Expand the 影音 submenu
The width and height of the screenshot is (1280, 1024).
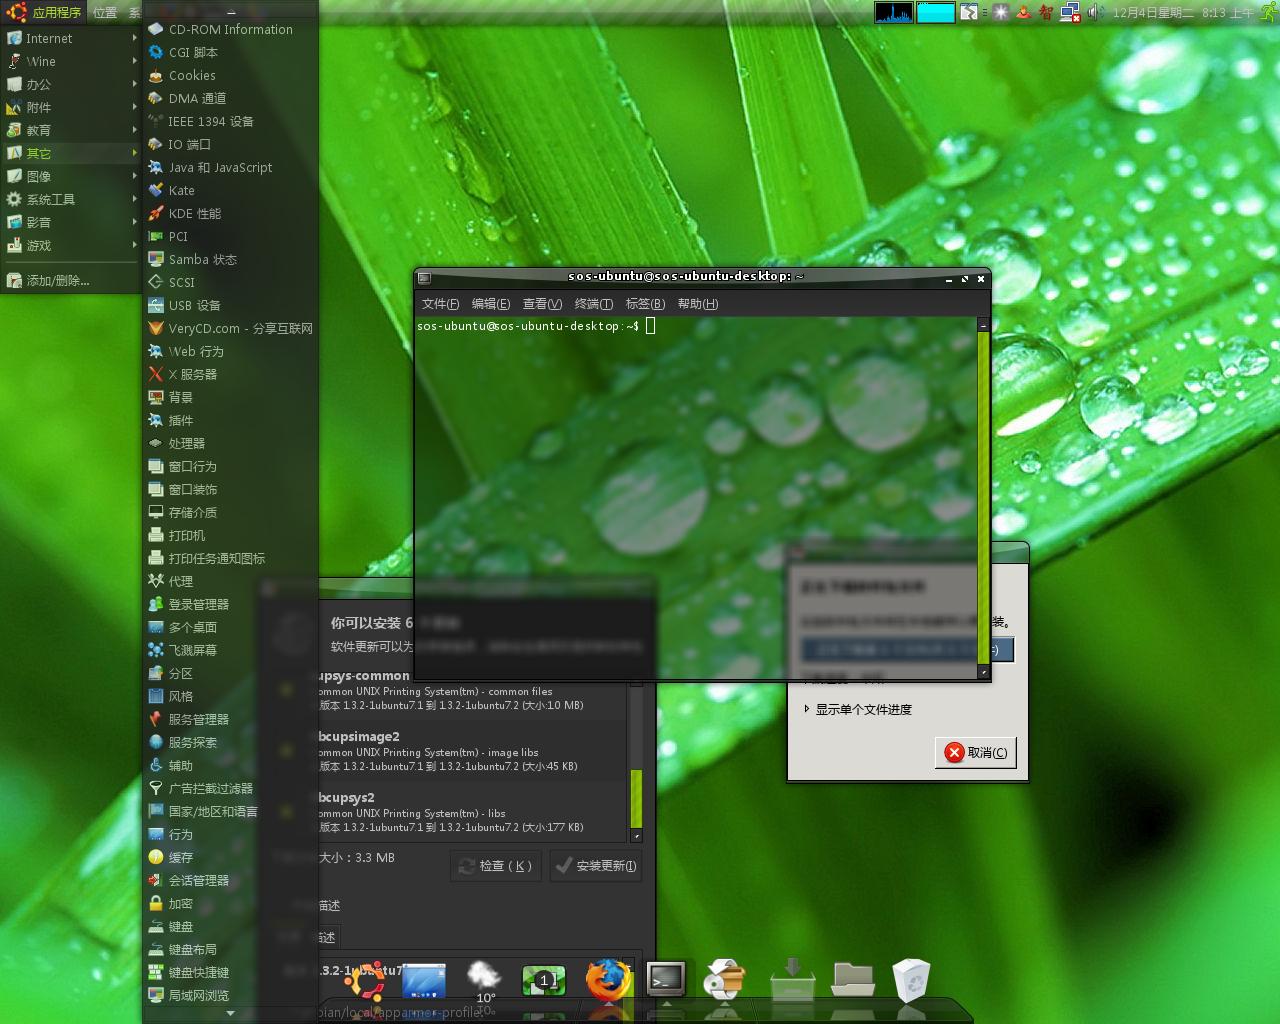(x=71, y=222)
